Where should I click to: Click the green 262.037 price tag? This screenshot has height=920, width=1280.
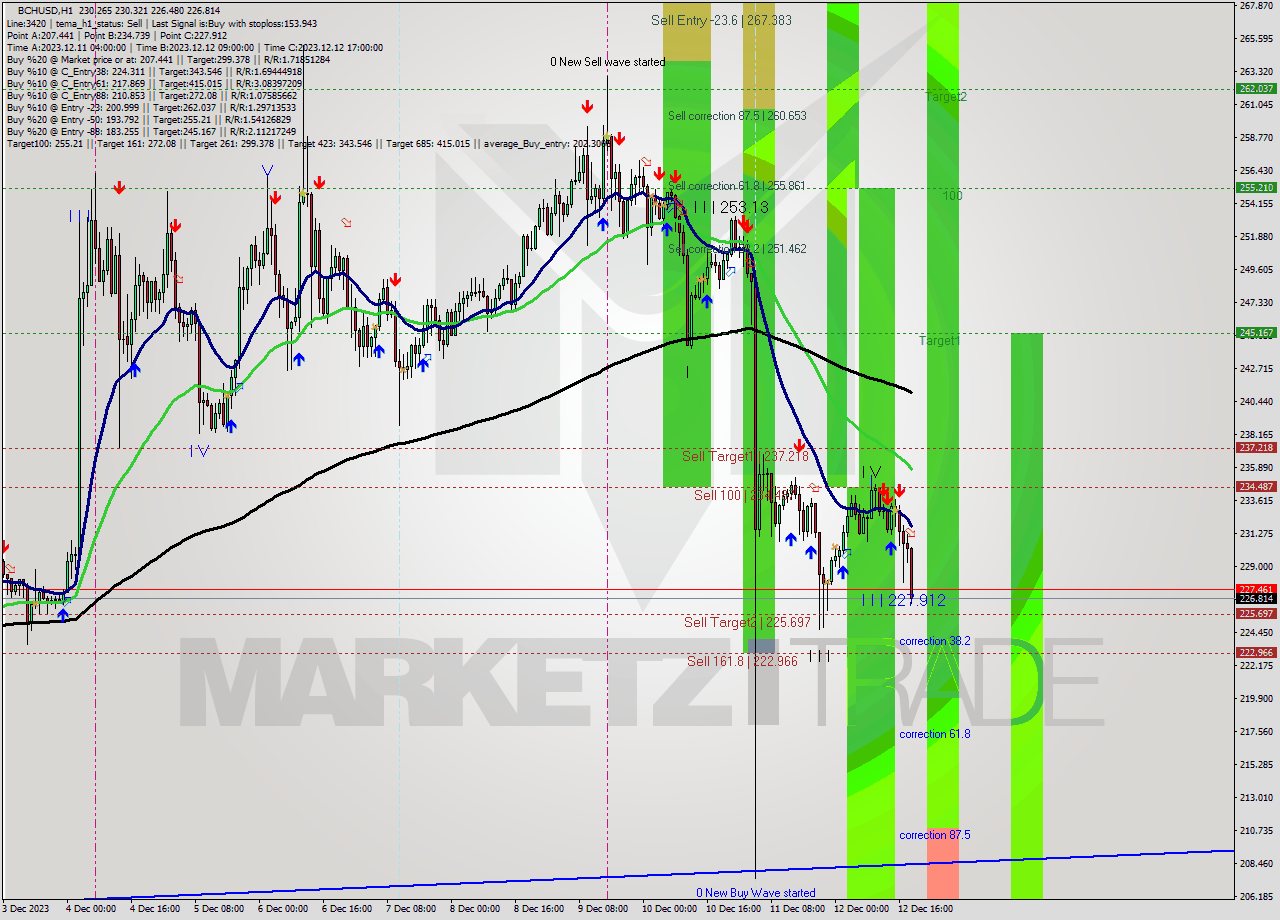click(1256, 89)
